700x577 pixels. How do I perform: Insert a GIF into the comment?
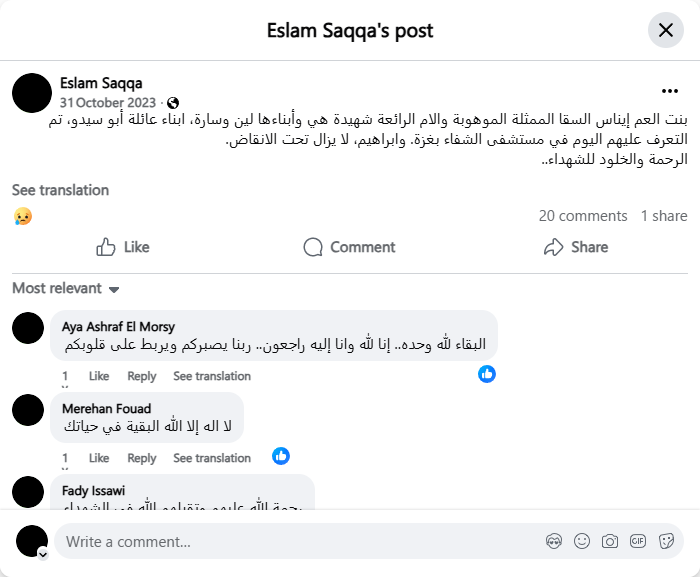pos(638,541)
